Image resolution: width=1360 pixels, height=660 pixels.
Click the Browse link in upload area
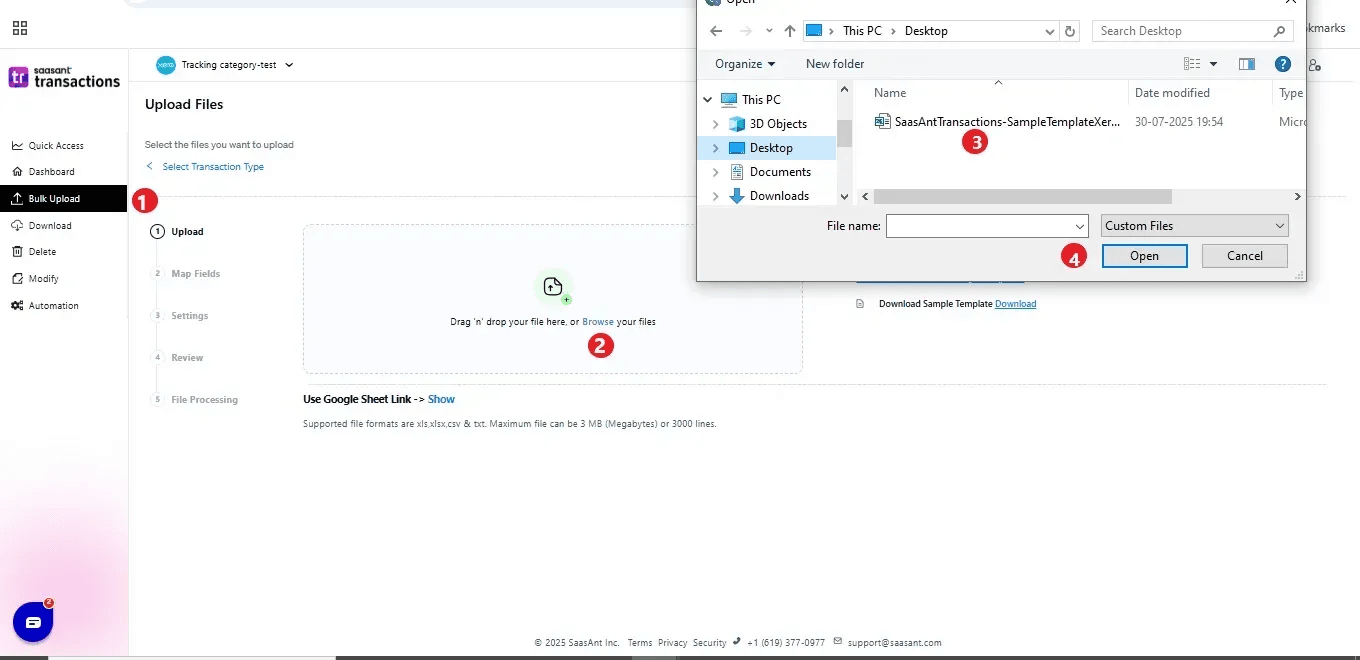pos(598,322)
